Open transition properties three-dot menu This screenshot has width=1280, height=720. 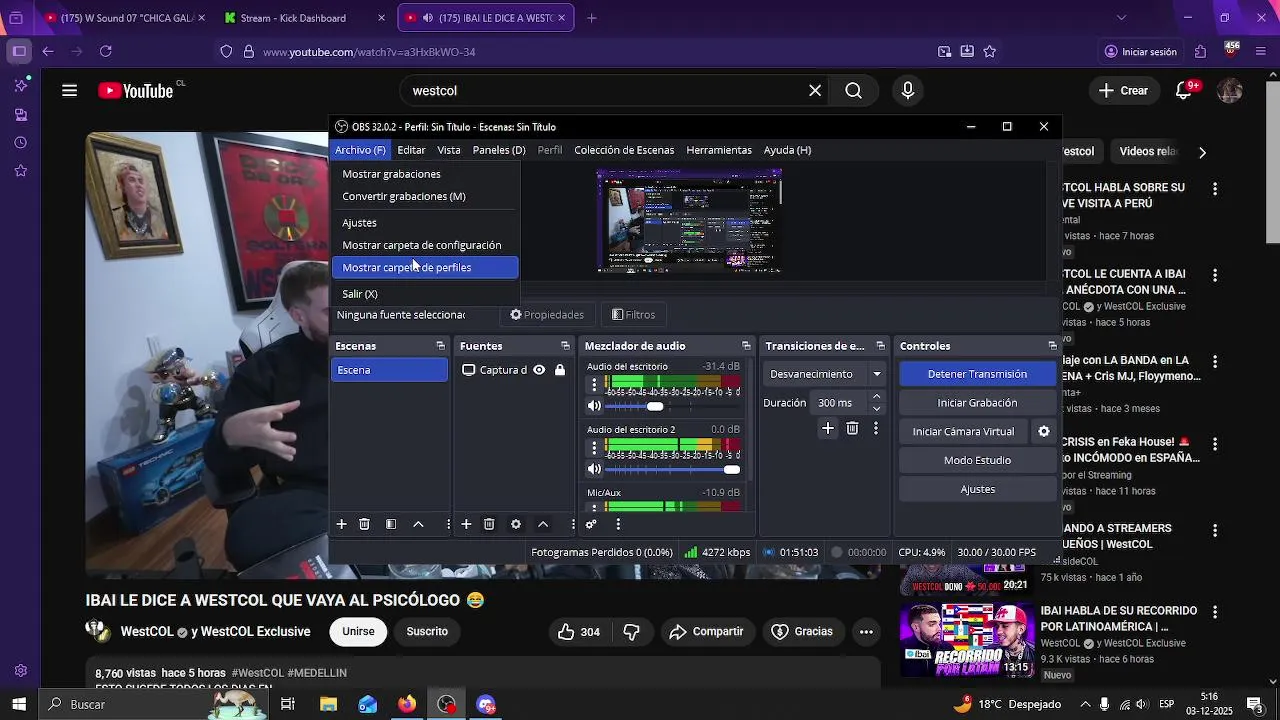pyautogui.click(x=876, y=428)
